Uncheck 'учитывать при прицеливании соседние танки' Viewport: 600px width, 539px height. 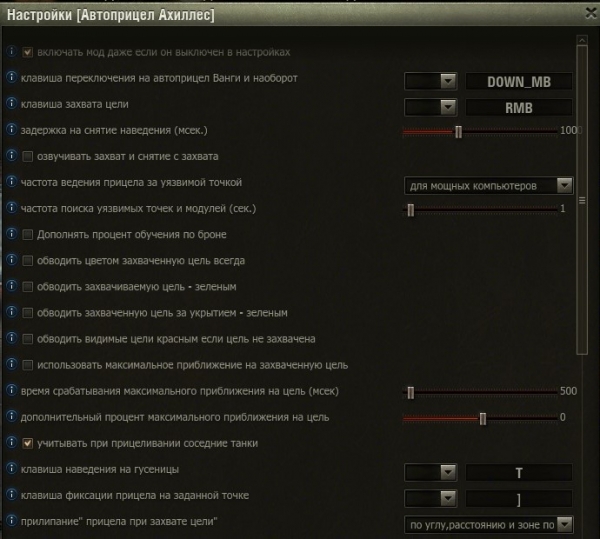tap(28, 443)
